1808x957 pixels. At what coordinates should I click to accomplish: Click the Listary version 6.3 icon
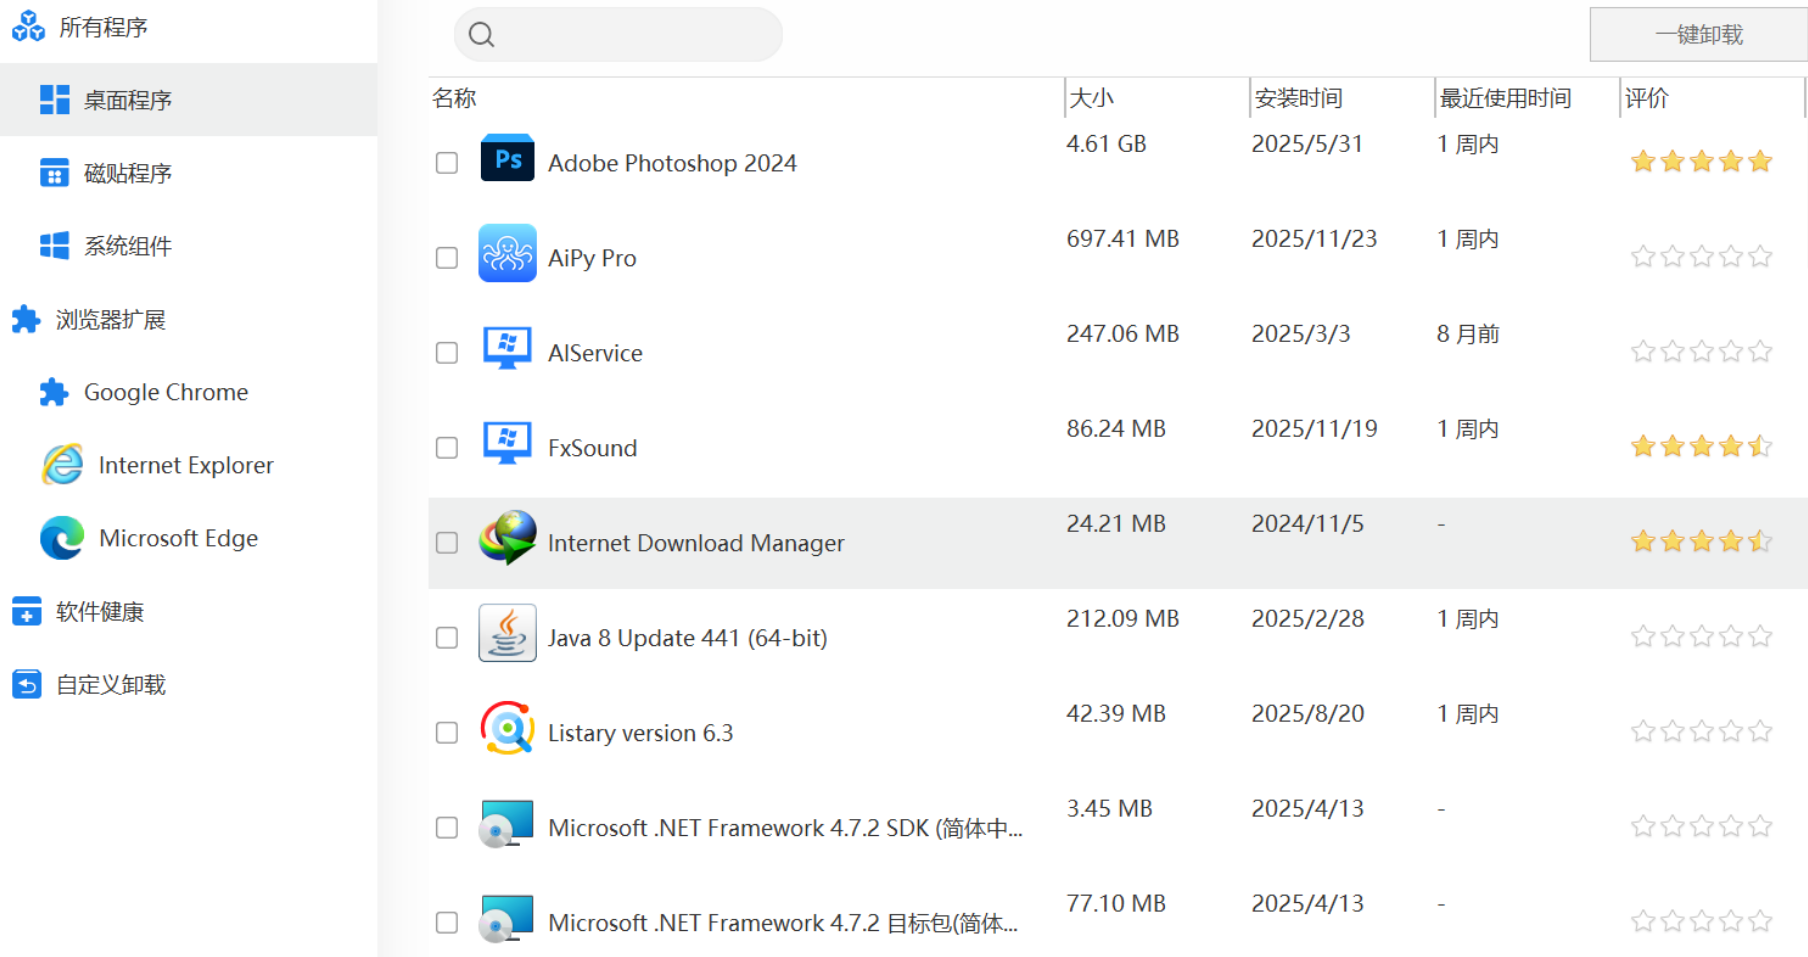(x=507, y=729)
